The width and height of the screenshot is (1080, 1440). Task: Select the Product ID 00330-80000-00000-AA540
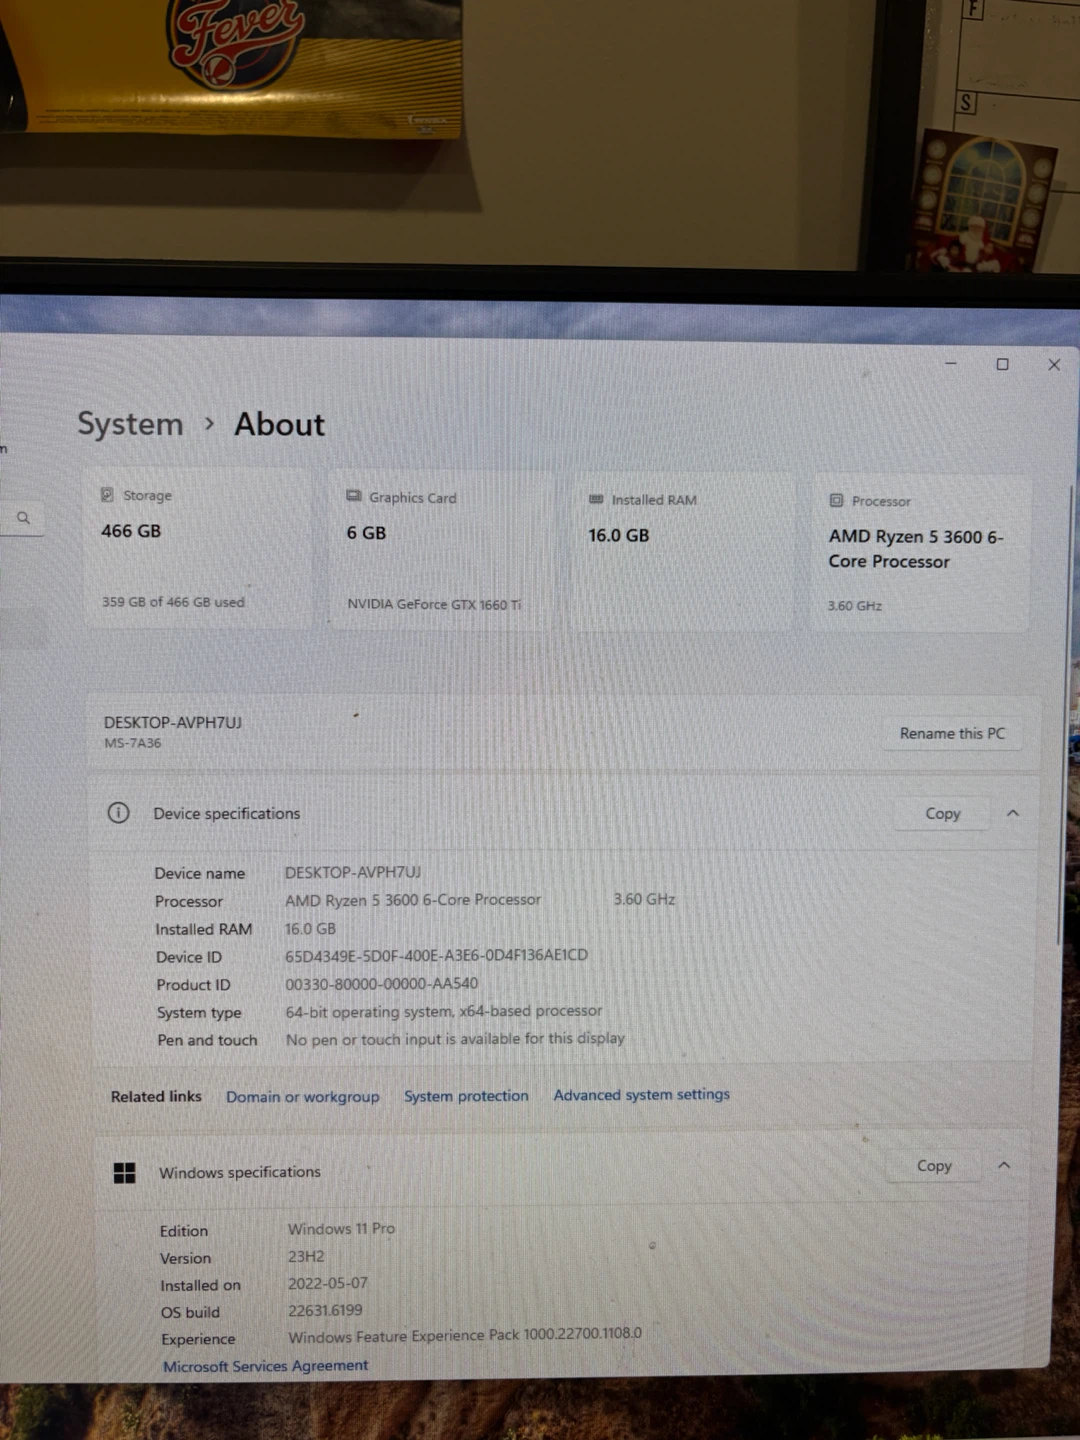coord(381,983)
